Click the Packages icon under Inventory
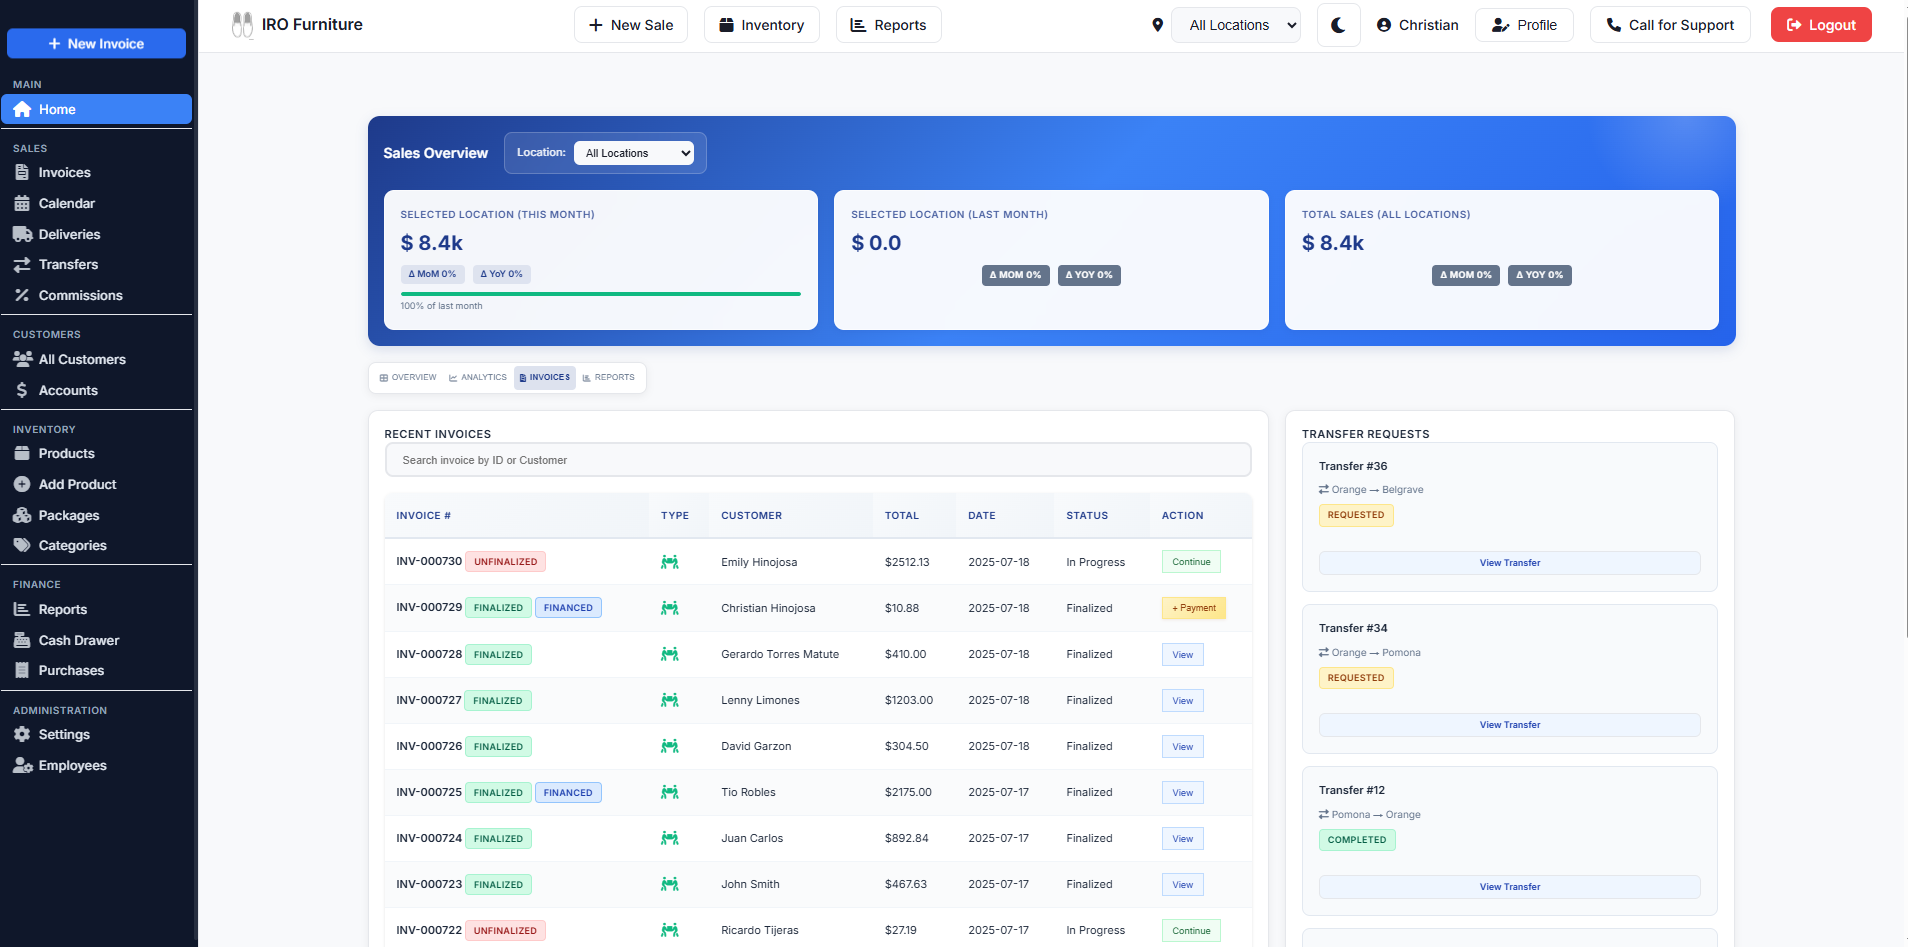The image size is (1908, 947). pyautogui.click(x=22, y=515)
